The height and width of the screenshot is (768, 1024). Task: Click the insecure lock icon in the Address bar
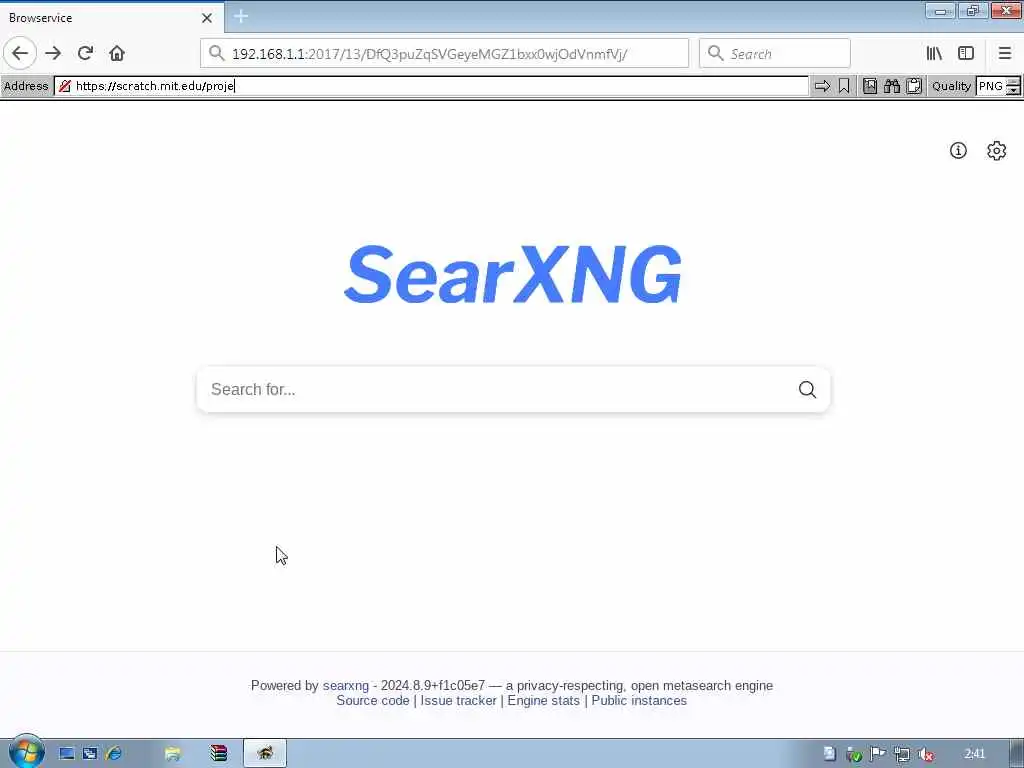65,86
